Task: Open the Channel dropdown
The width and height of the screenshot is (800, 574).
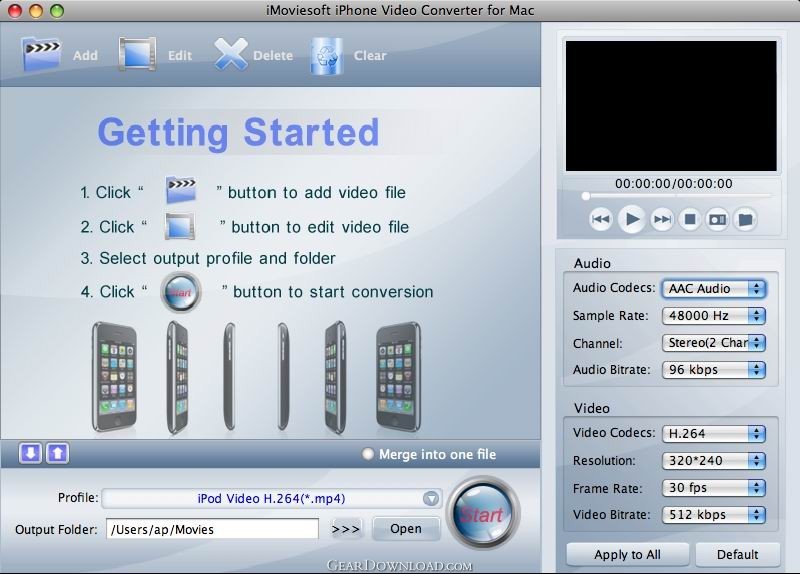Action: 714,342
